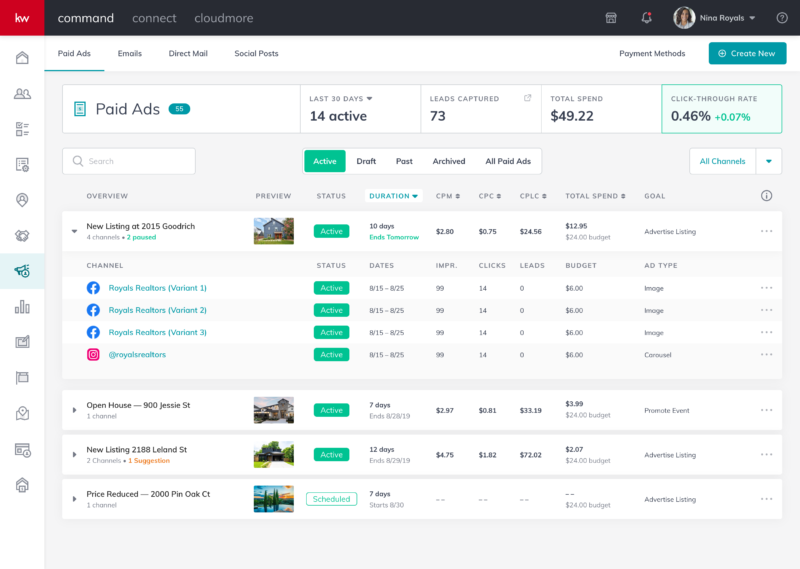Expand Price Reduced 2000 Pin Oak Ct row
Screen dimensions: 800x569
coord(74,499)
